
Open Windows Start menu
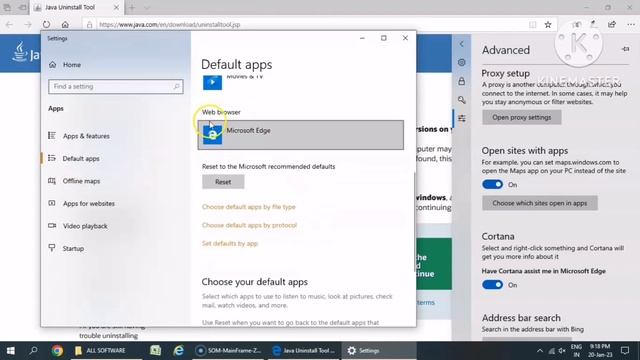coord(11,351)
